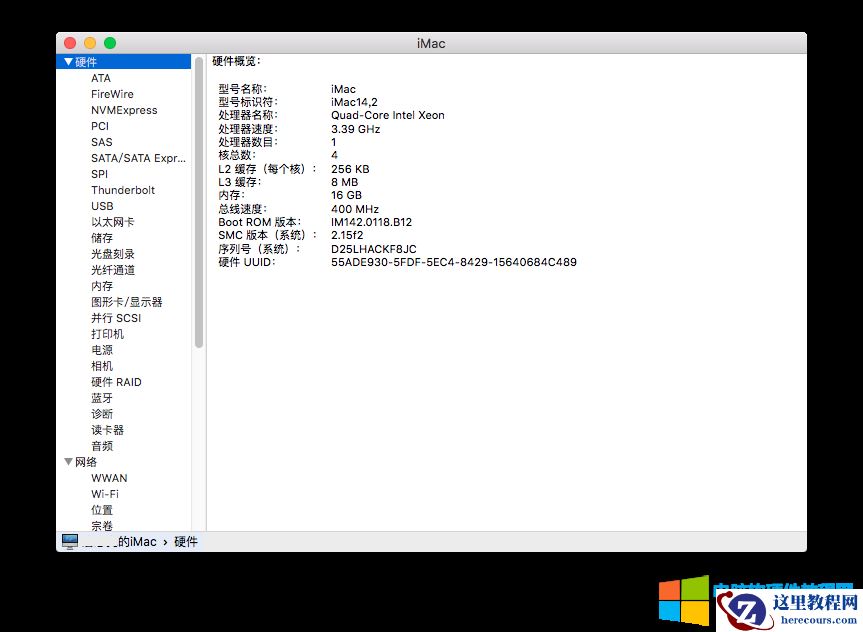Viewport: 863px width, 632px height.
Task: Select 储存 in the sidebar
Action: coord(102,238)
